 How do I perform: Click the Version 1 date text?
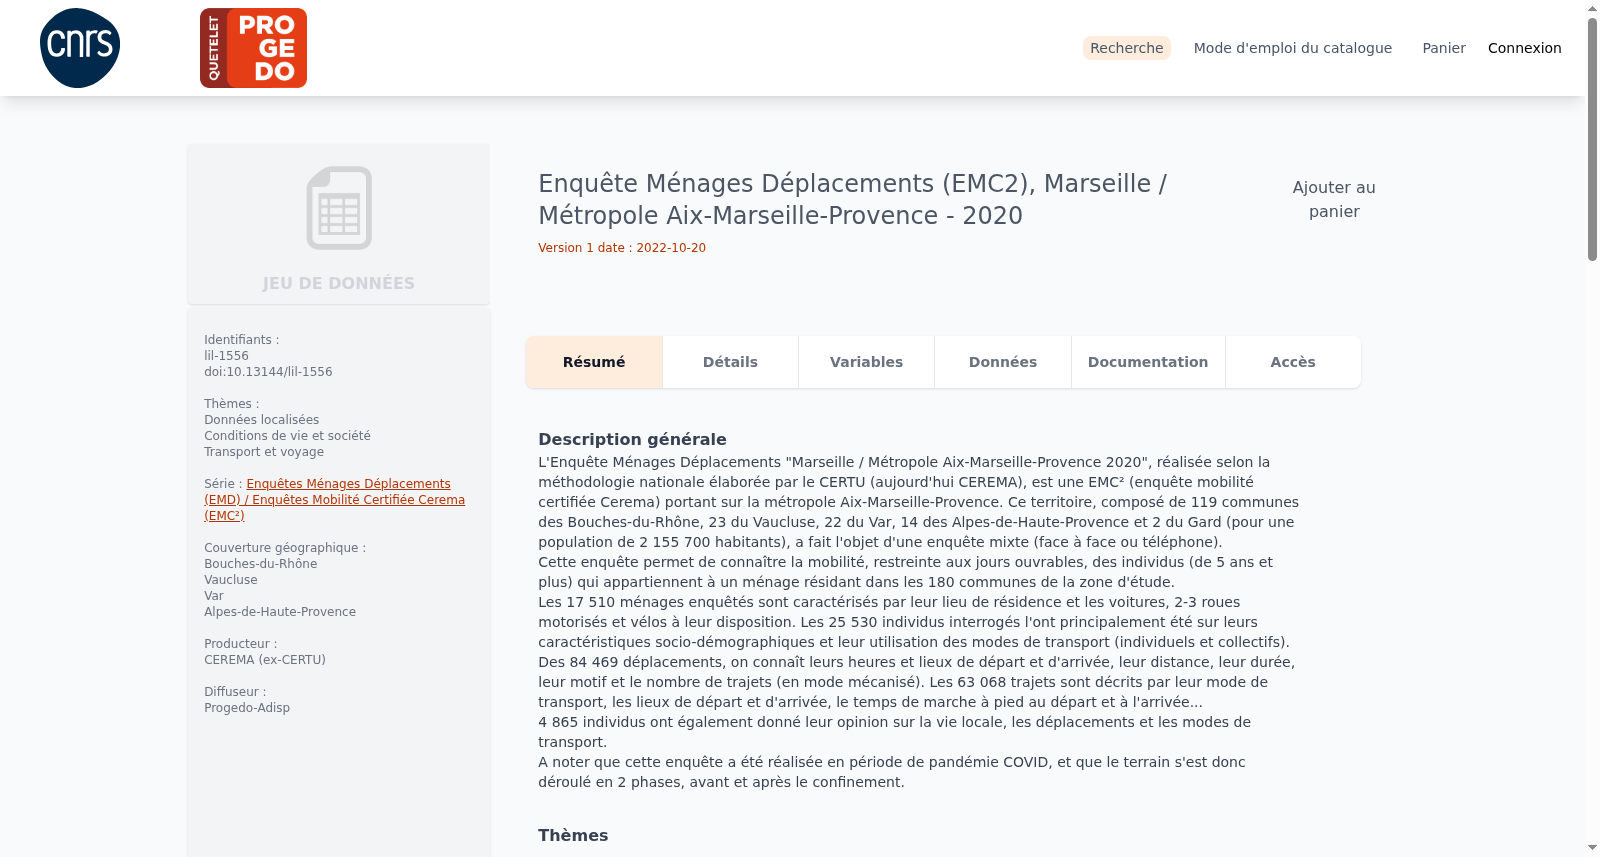pos(622,248)
